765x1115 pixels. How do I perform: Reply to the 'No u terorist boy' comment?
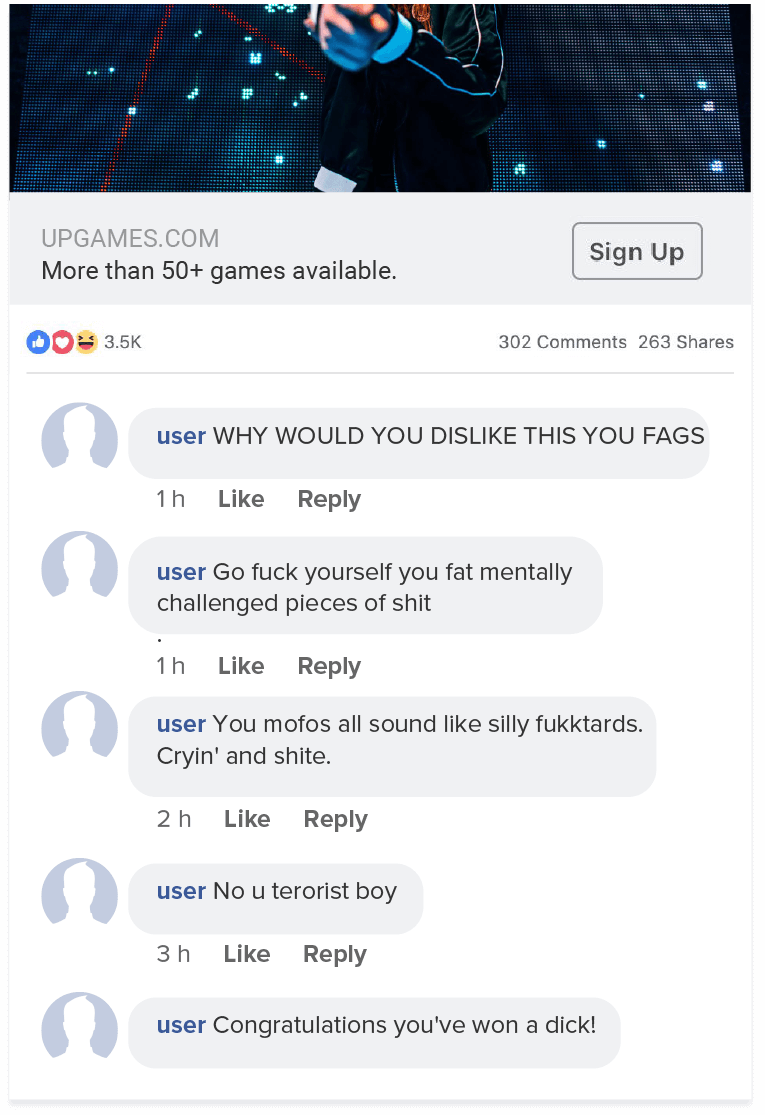pos(335,954)
